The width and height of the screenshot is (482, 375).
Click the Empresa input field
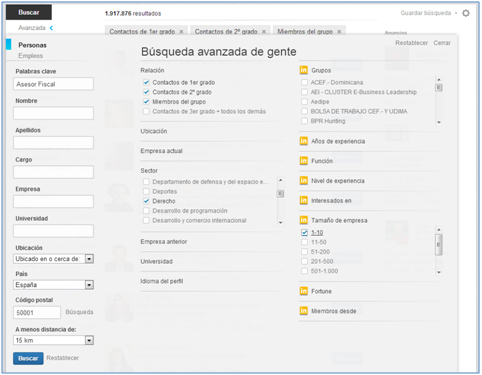click(x=53, y=202)
